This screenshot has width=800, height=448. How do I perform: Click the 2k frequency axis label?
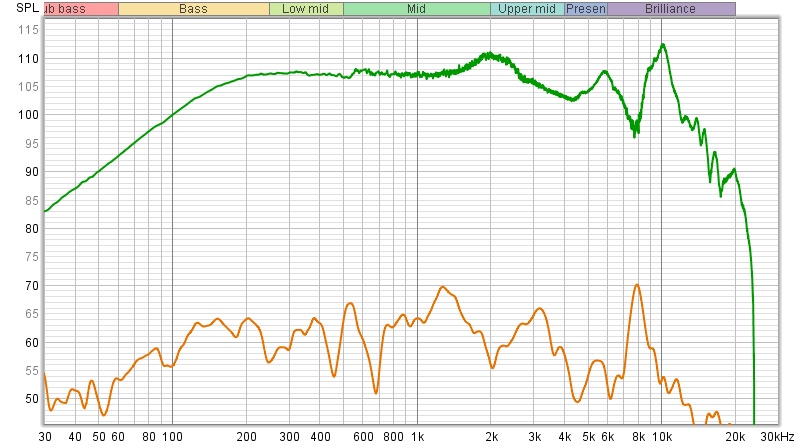tap(492, 437)
